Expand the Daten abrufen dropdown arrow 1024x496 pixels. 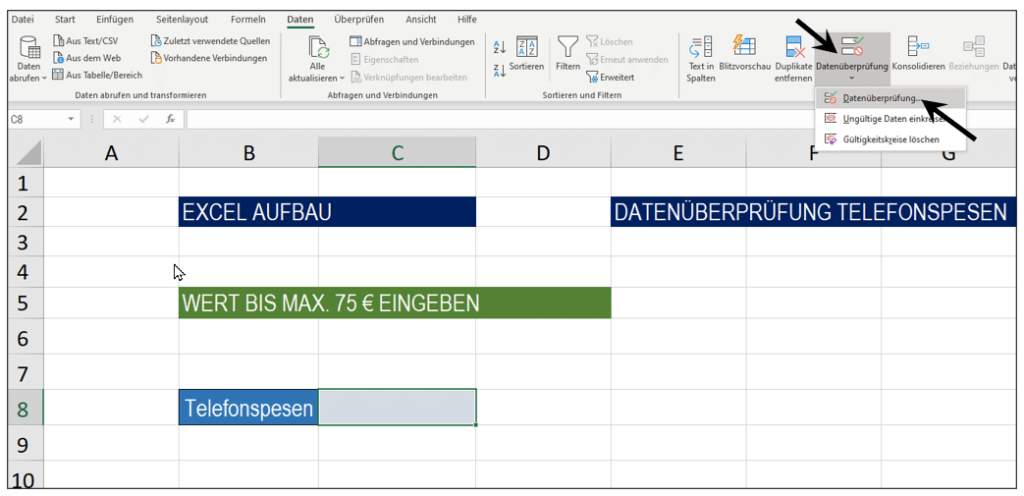coord(44,78)
